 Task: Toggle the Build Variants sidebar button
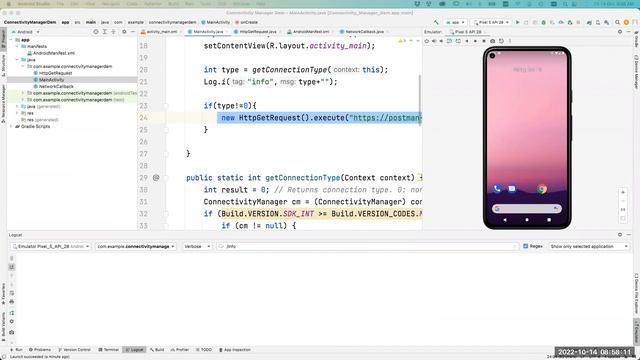3,327
